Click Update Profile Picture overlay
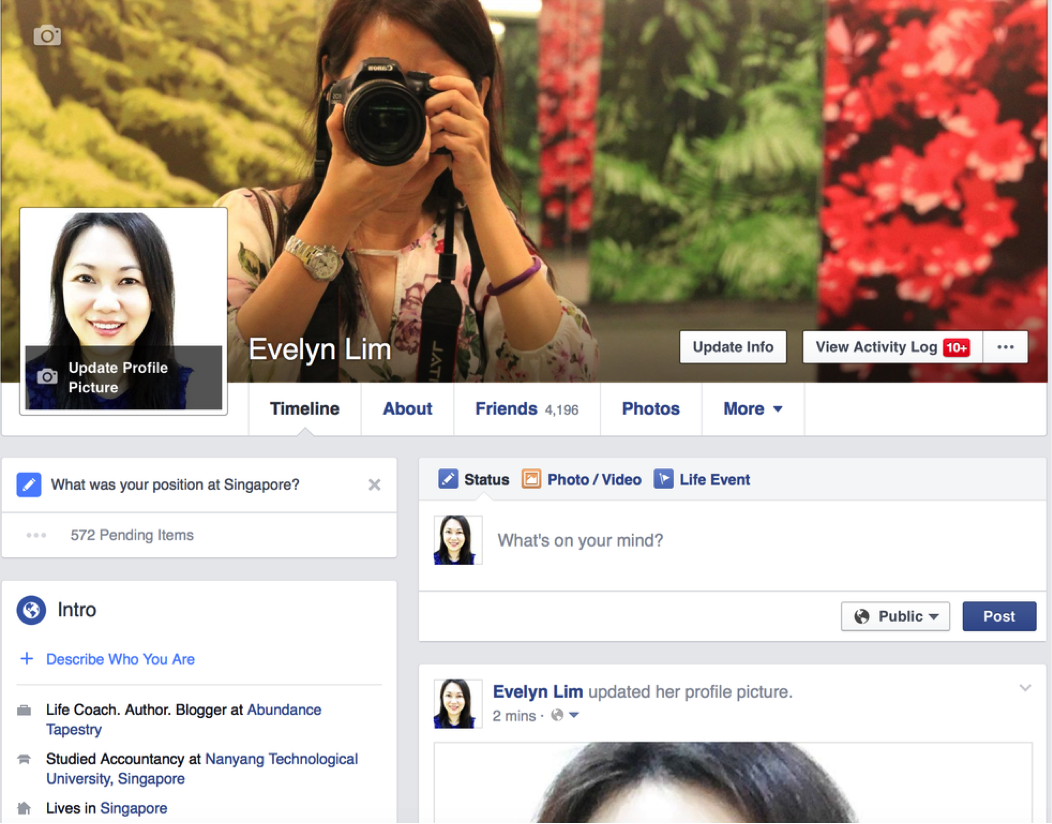The width and height of the screenshot is (1052, 824). (123, 377)
